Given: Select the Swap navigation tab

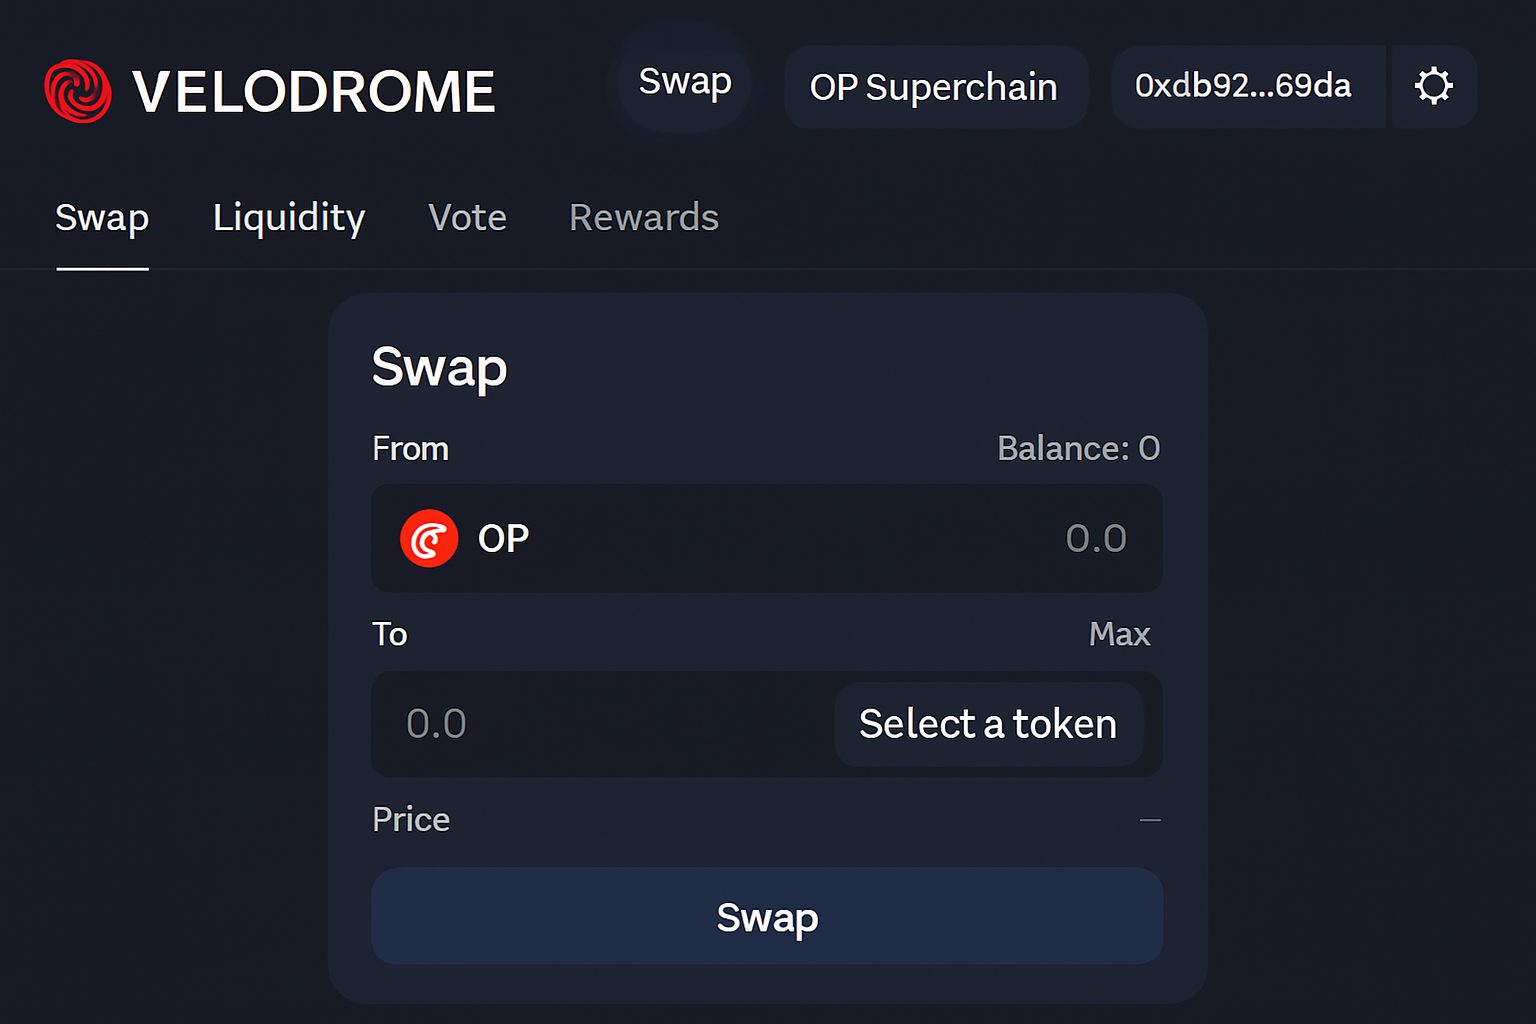Looking at the screenshot, I should click(x=102, y=218).
